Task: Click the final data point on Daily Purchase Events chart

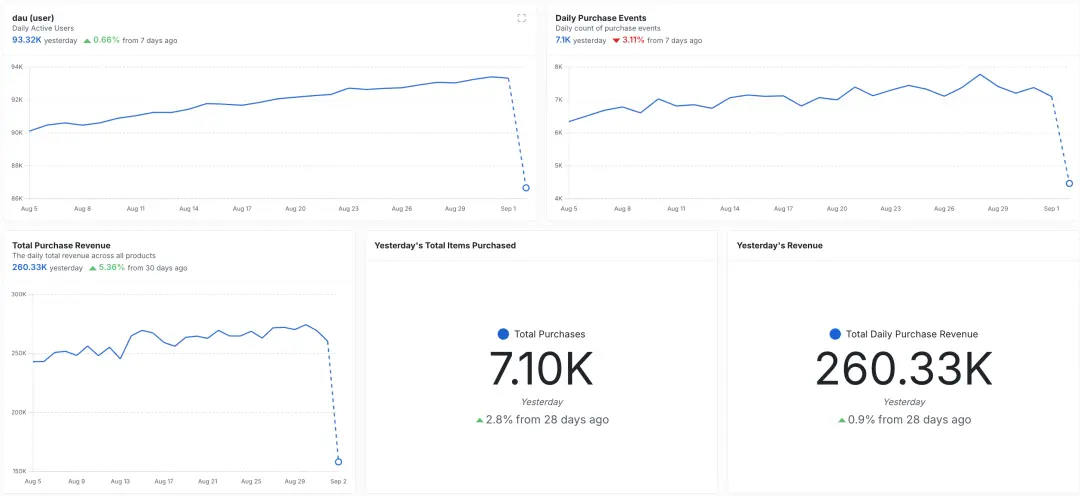Action: tap(1069, 183)
